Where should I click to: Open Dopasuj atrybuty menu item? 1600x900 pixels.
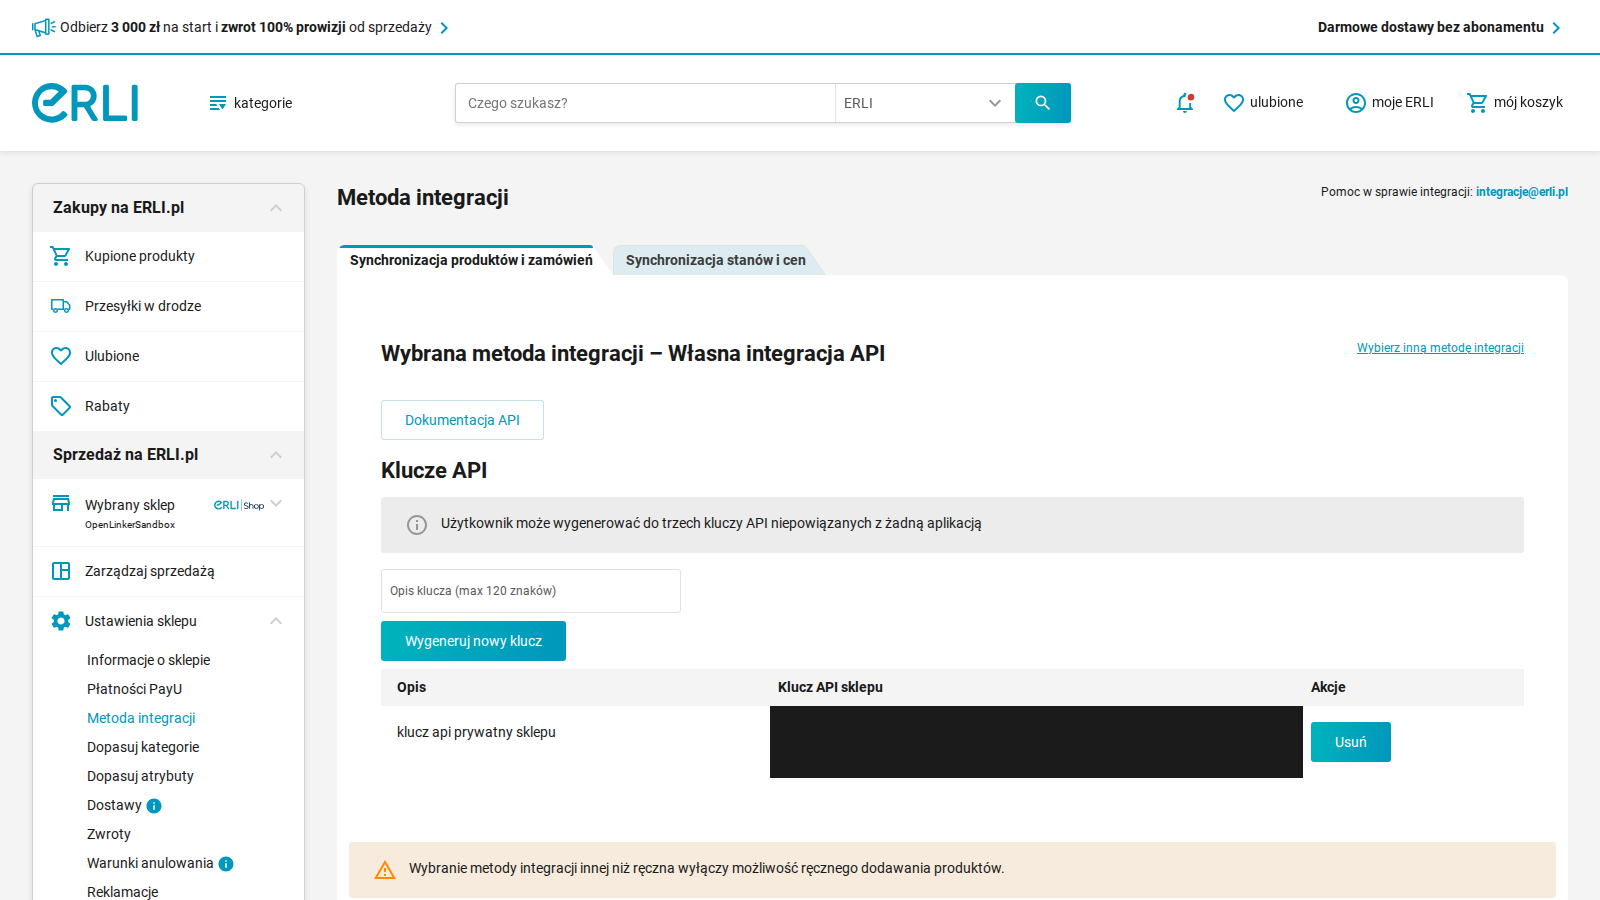point(140,776)
